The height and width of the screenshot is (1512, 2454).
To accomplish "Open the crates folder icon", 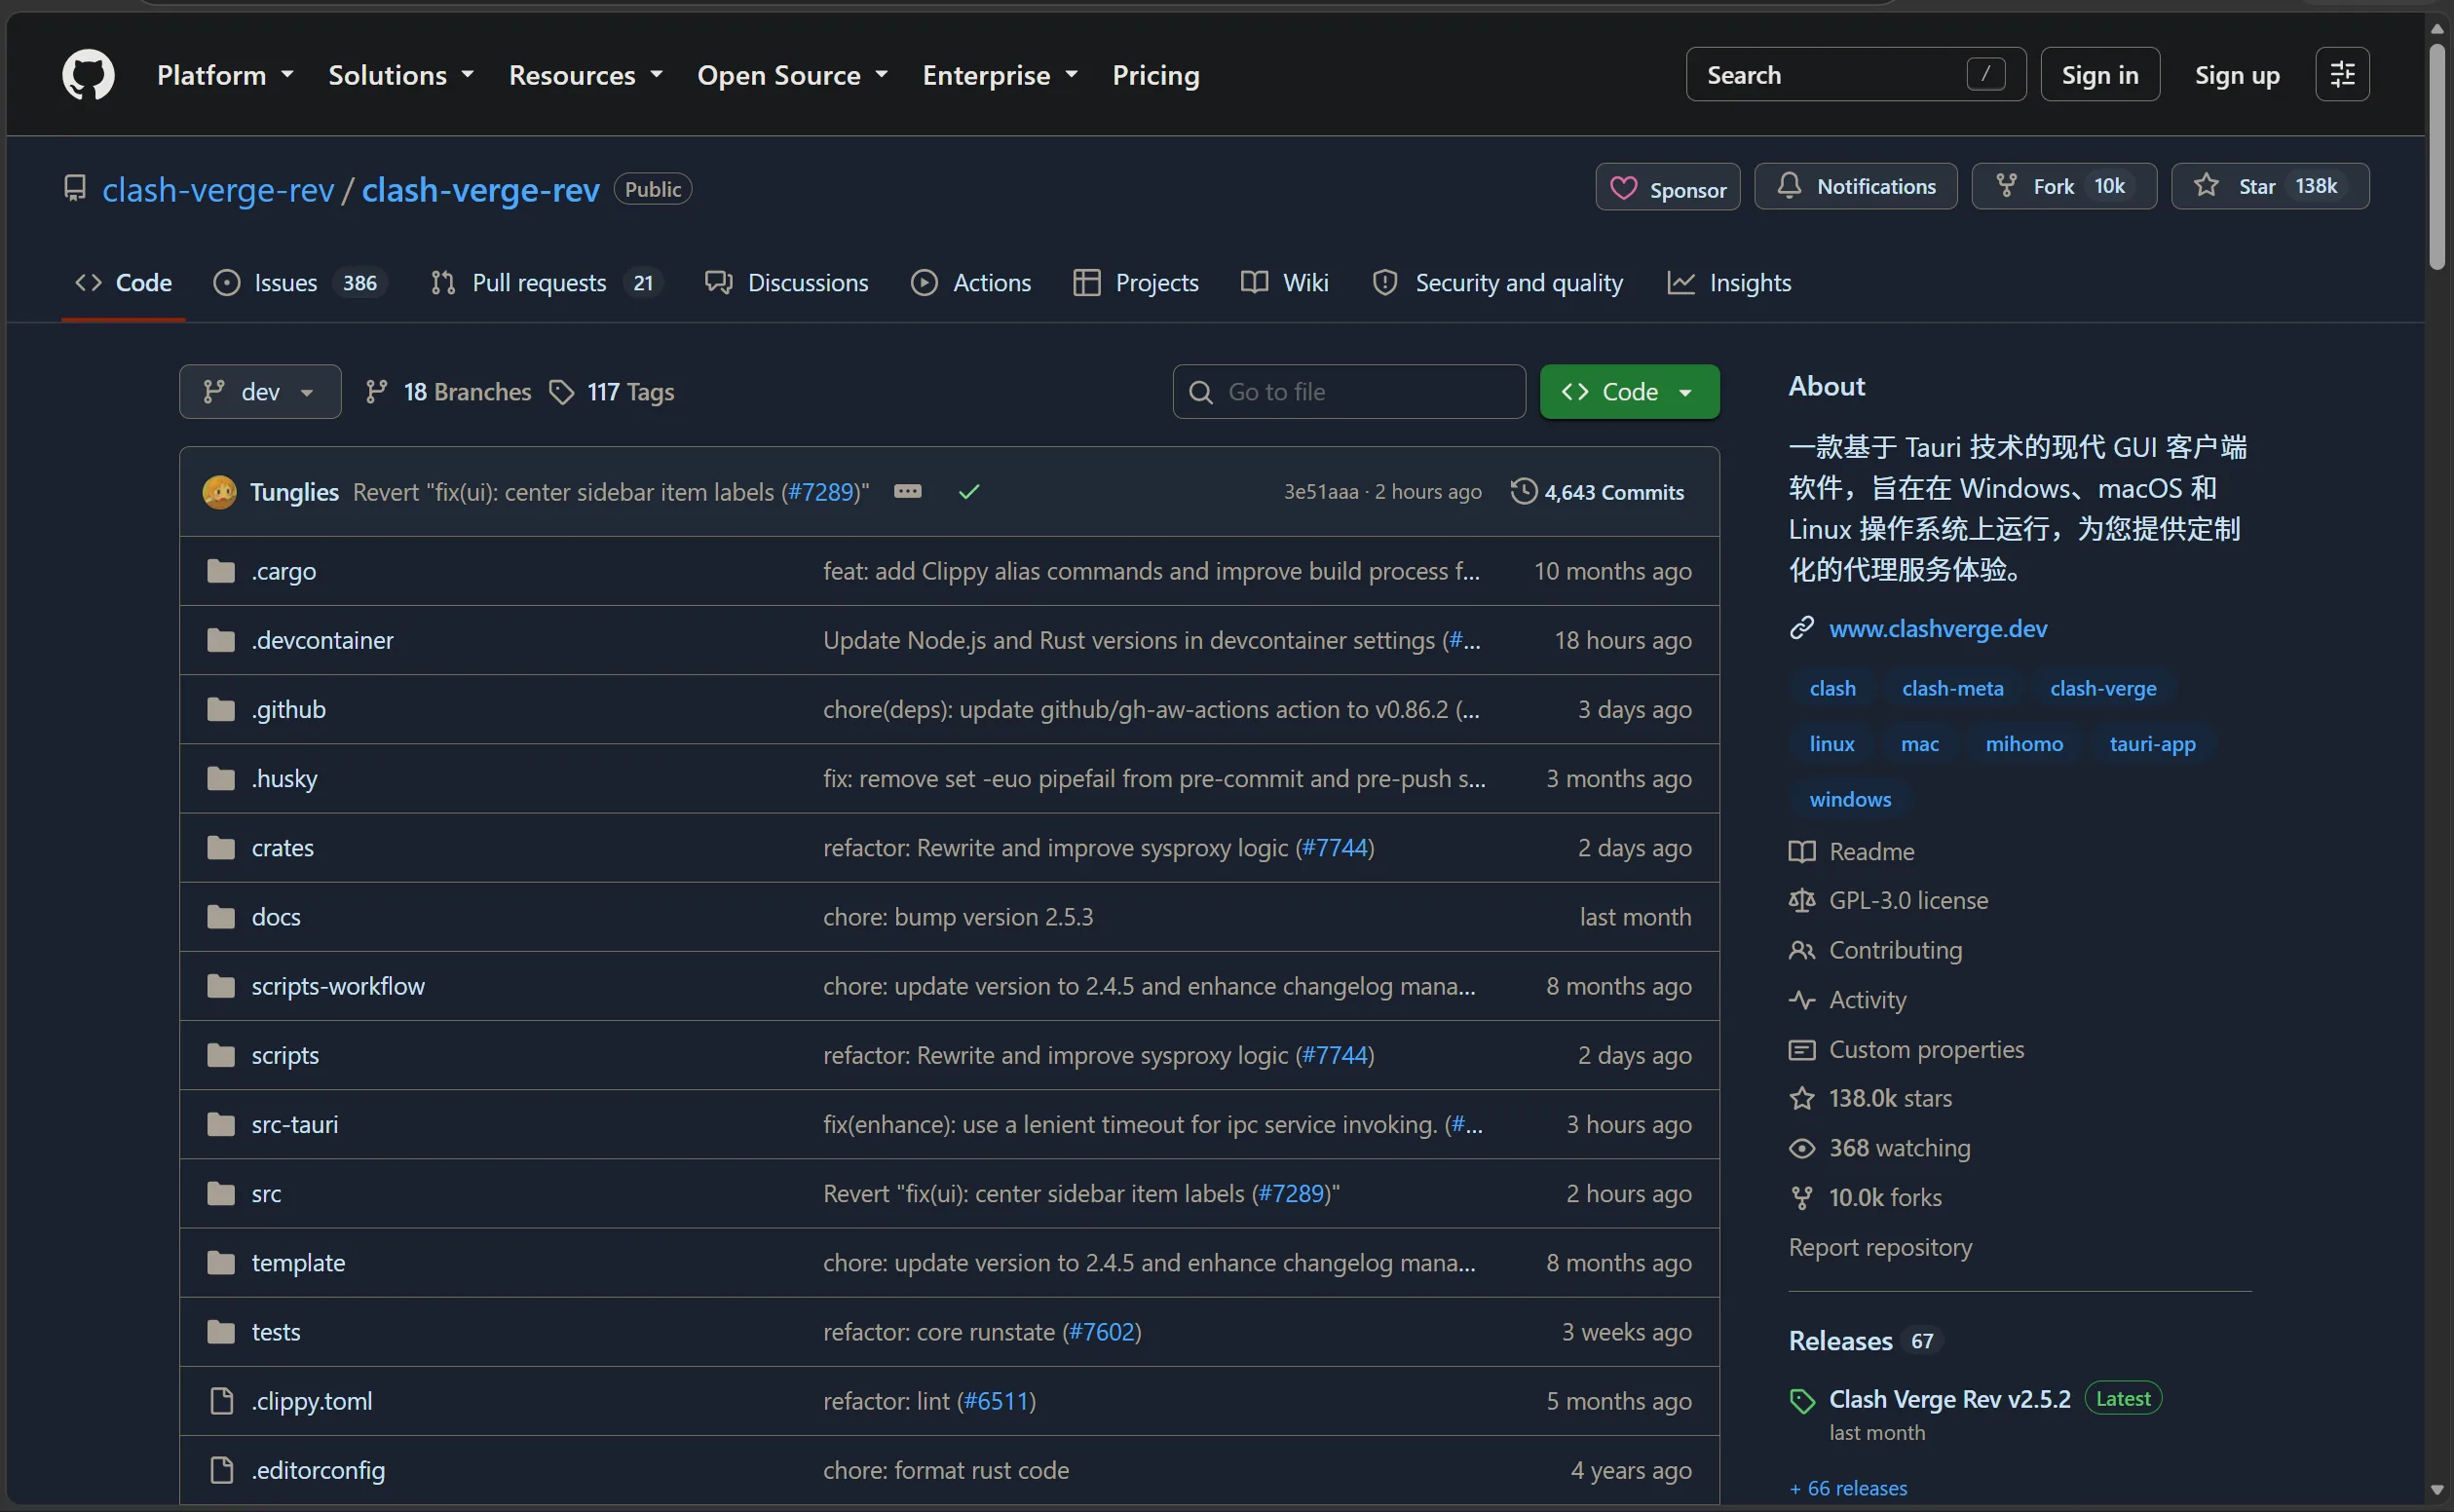I will 221,848.
